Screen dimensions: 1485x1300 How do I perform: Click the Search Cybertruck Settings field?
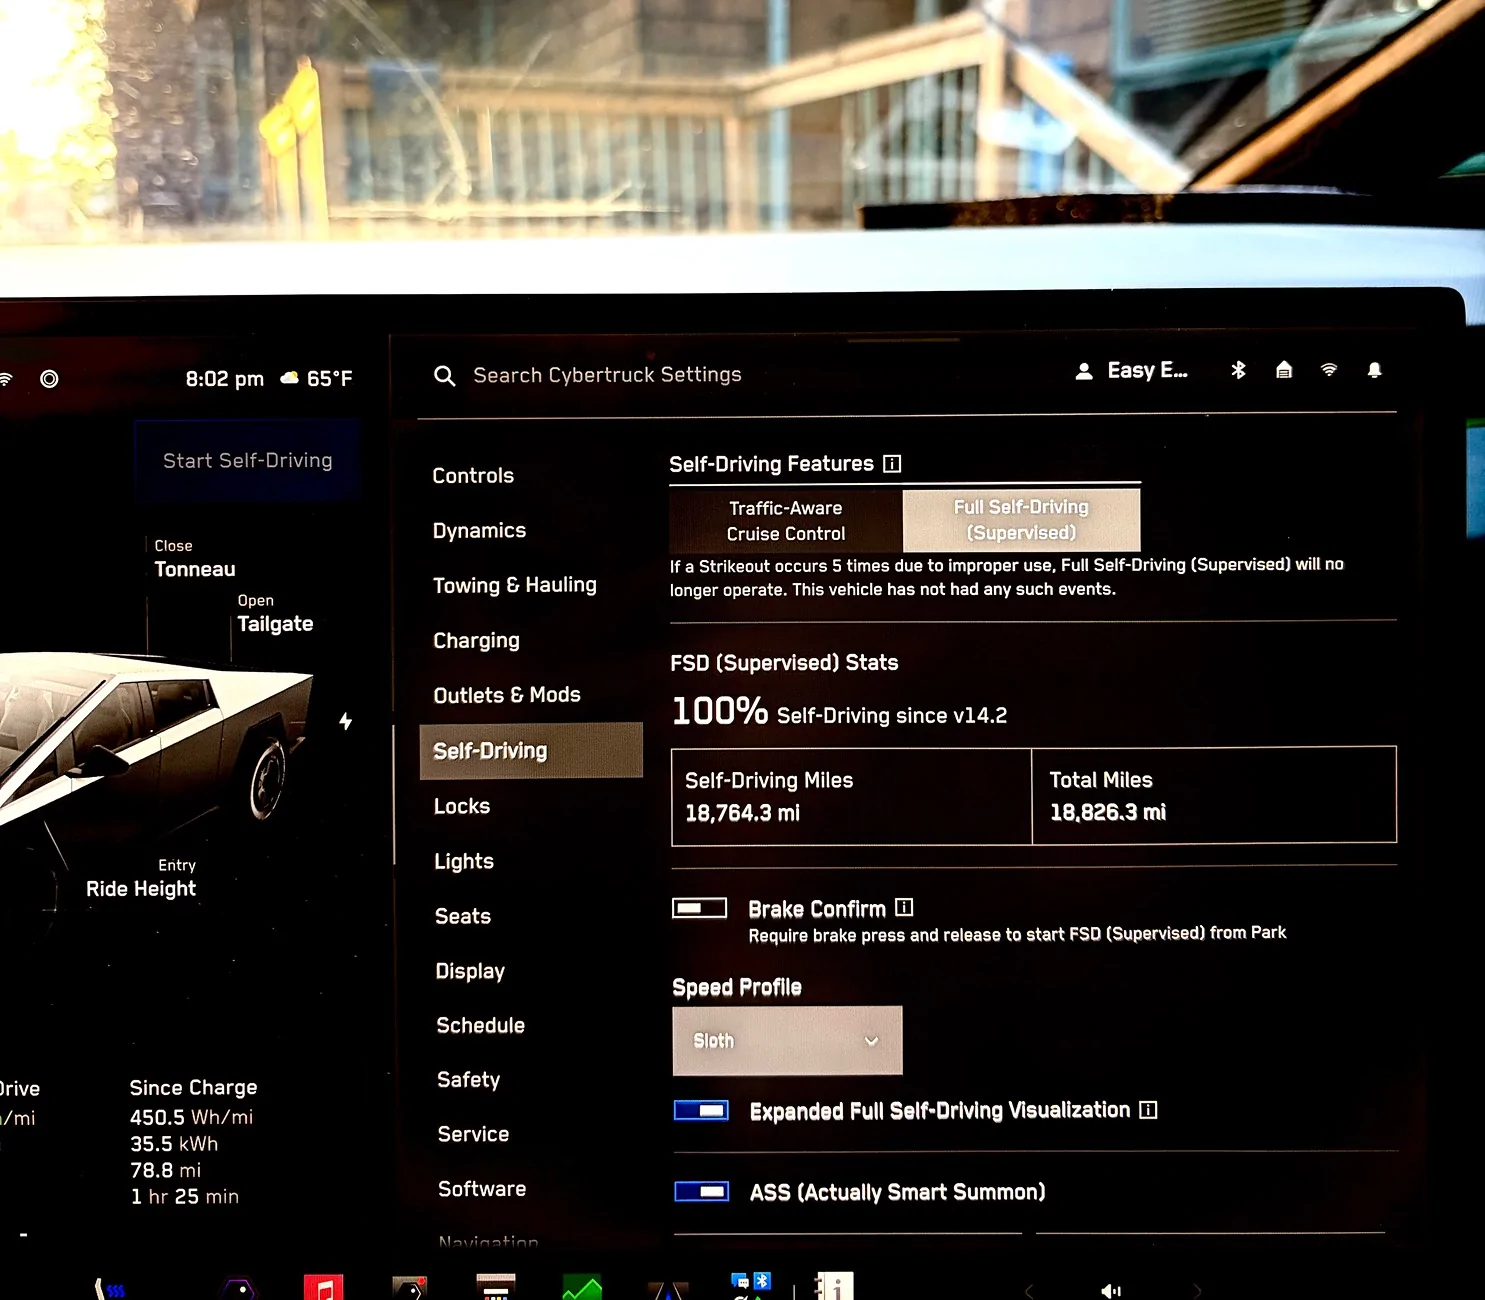(608, 375)
